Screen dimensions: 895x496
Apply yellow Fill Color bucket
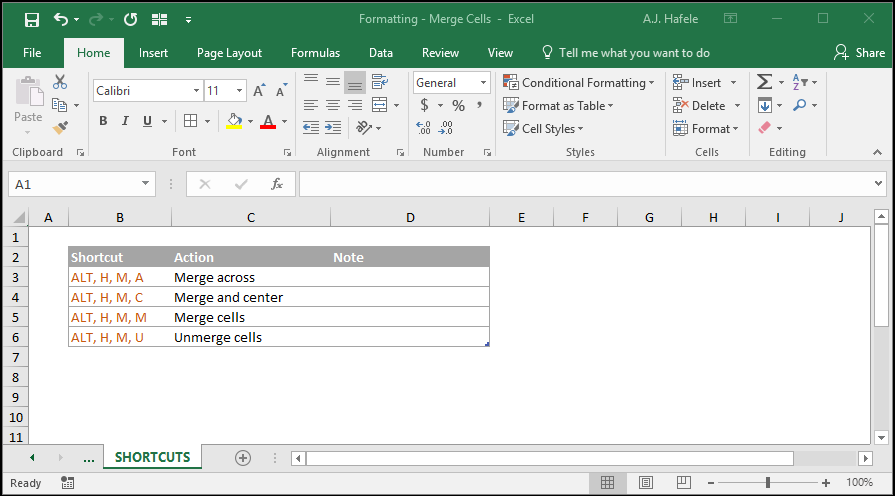234,121
